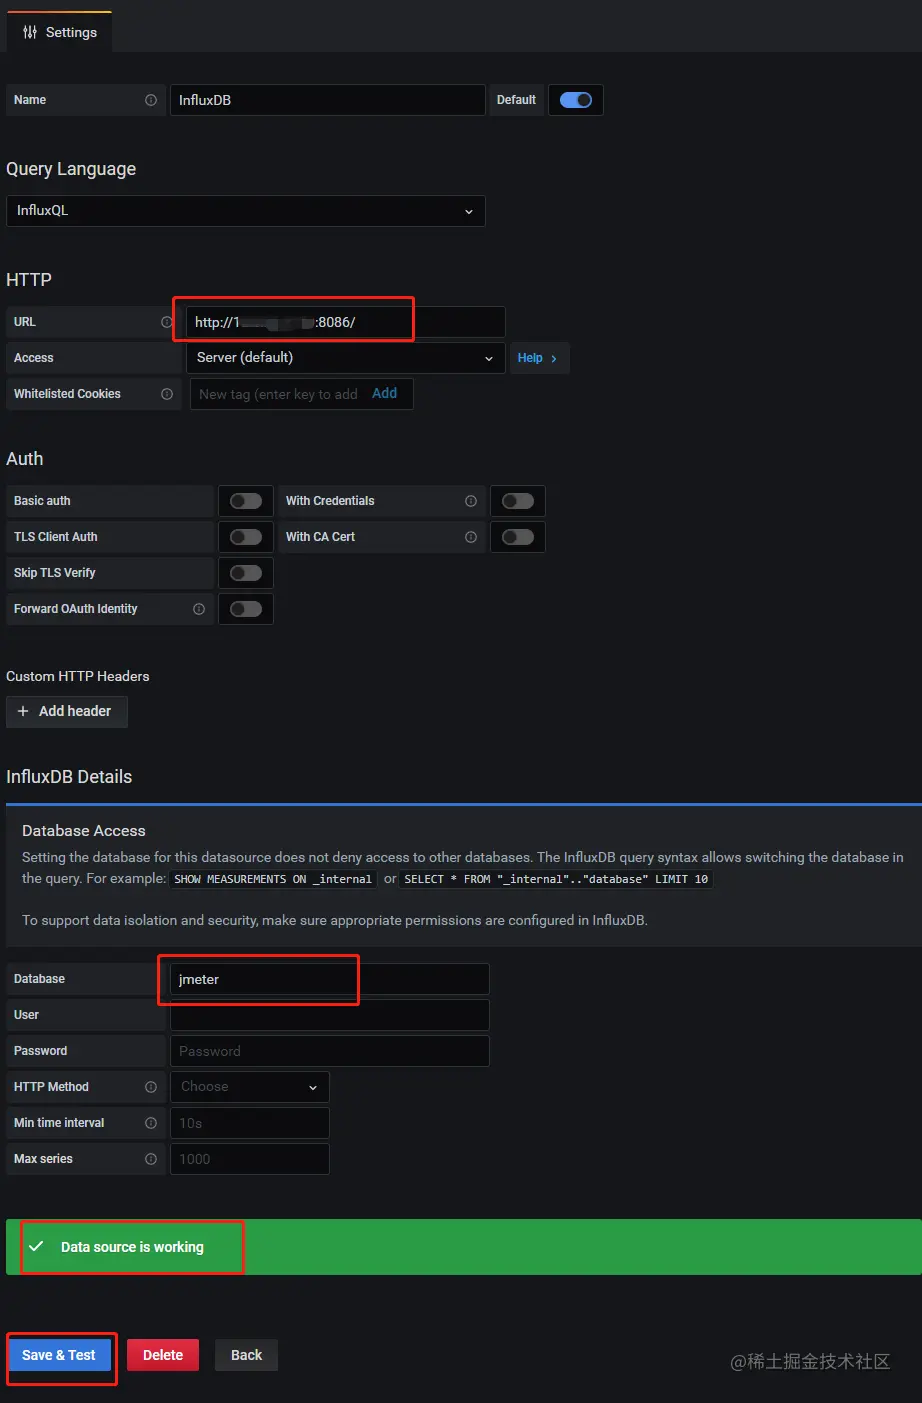Click the Max series input
The width and height of the screenshot is (922, 1403).
tap(250, 1159)
